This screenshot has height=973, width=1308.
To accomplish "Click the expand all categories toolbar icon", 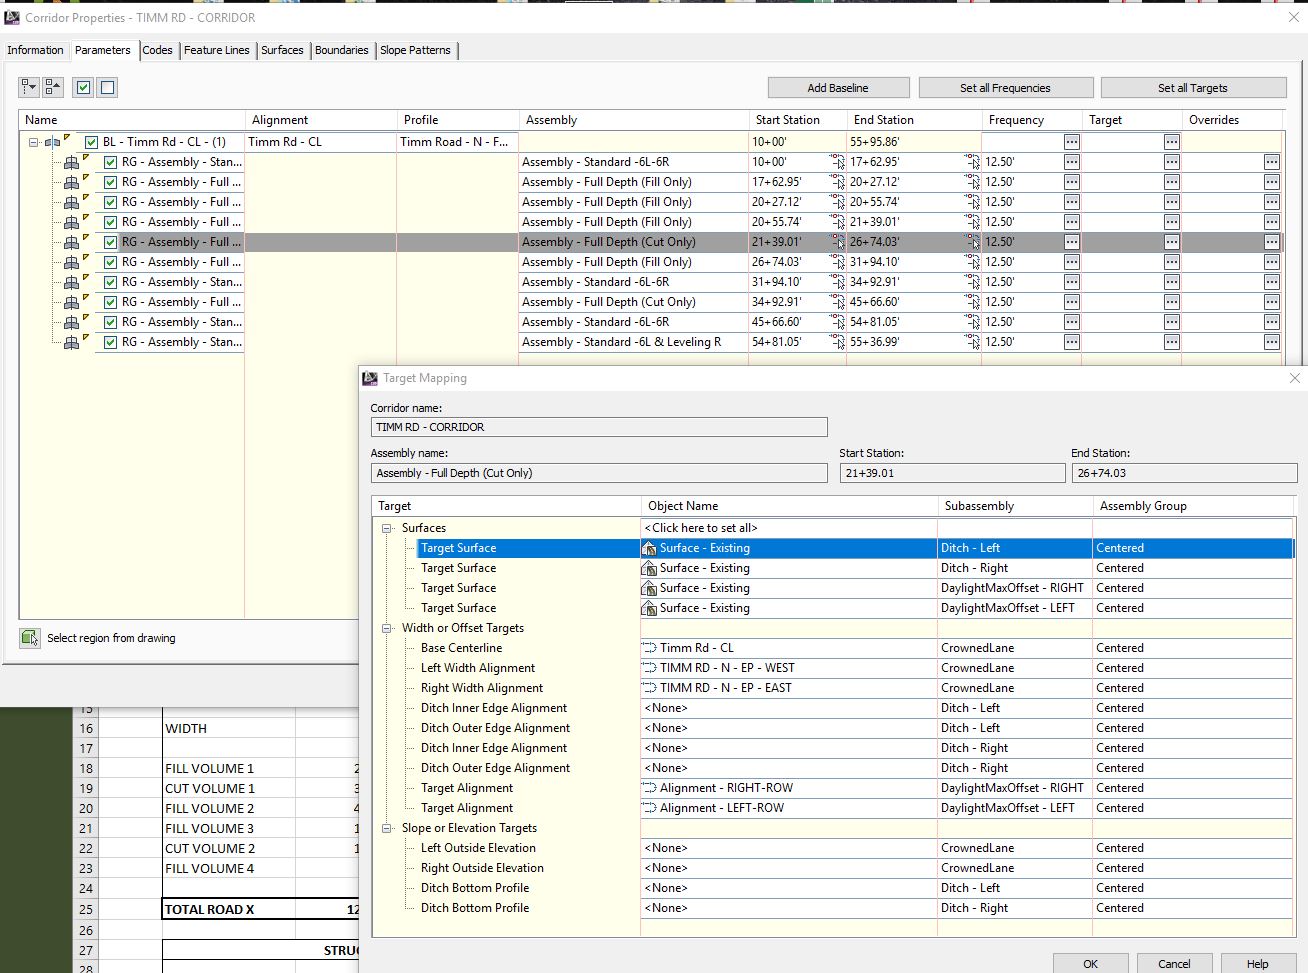I will click(27, 87).
